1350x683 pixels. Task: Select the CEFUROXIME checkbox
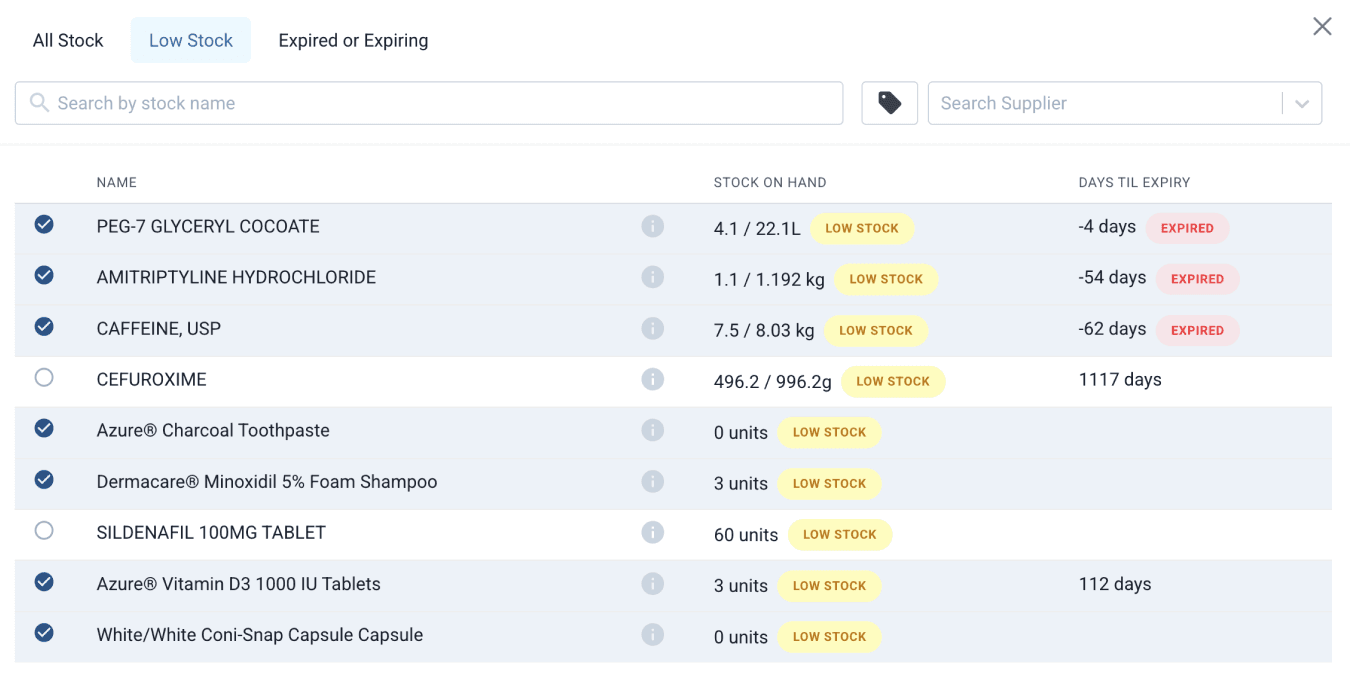tap(44, 378)
